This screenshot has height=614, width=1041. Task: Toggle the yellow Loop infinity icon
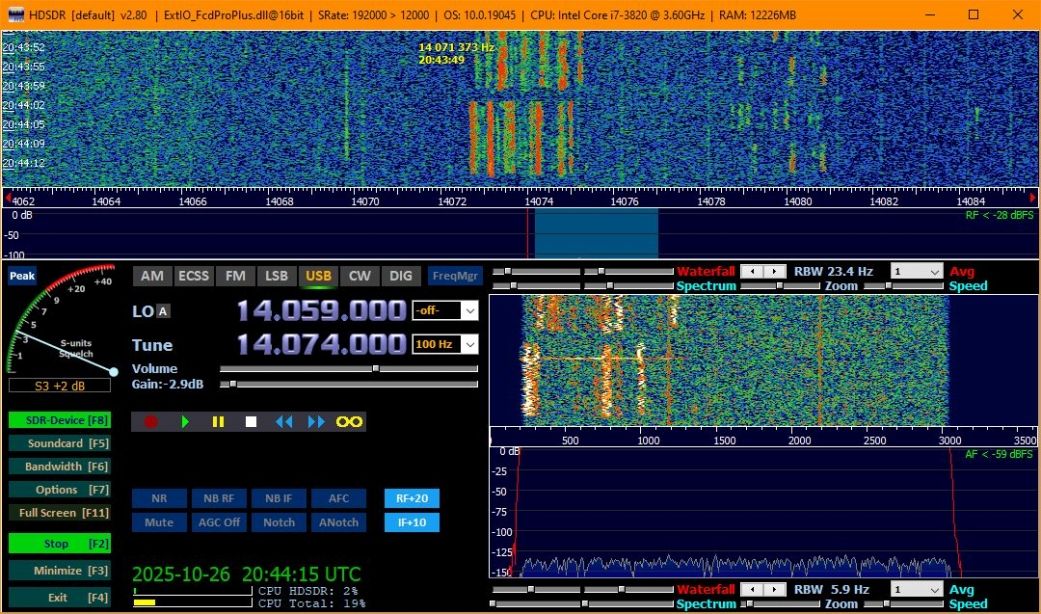click(x=349, y=422)
